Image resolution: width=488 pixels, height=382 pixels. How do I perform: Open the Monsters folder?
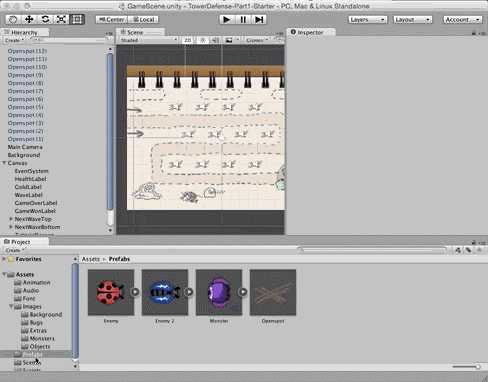38,338
